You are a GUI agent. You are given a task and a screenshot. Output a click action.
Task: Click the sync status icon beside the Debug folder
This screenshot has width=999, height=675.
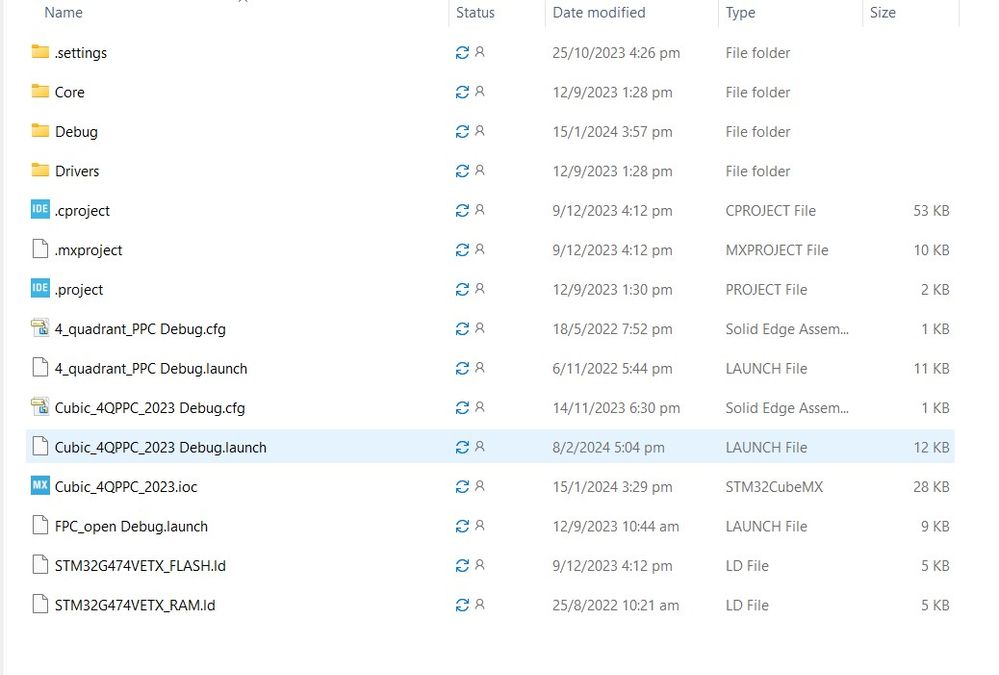(461, 131)
